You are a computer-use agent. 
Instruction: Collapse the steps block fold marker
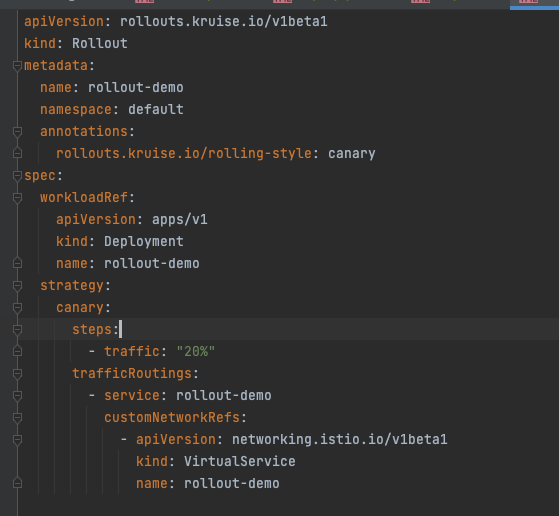[x=17, y=330]
